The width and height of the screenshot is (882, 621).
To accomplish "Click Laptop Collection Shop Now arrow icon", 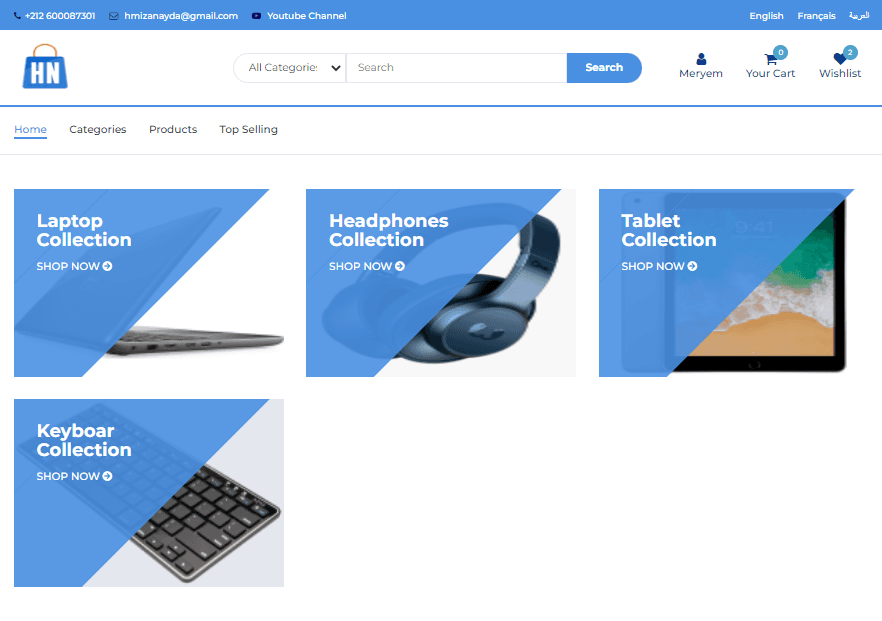I will click(x=107, y=266).
